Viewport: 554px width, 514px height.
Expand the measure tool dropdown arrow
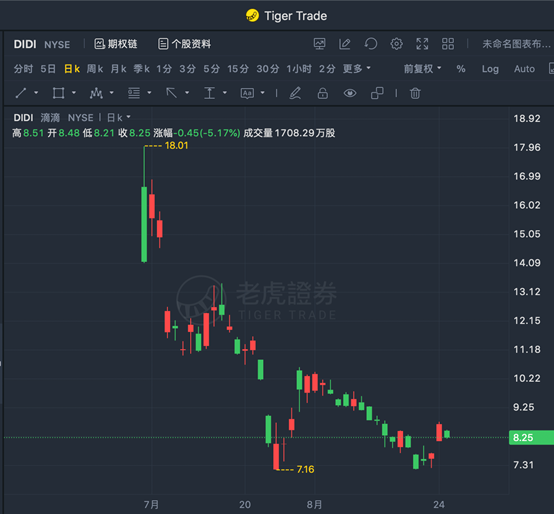pyautogui.click(x=225, y=93)
